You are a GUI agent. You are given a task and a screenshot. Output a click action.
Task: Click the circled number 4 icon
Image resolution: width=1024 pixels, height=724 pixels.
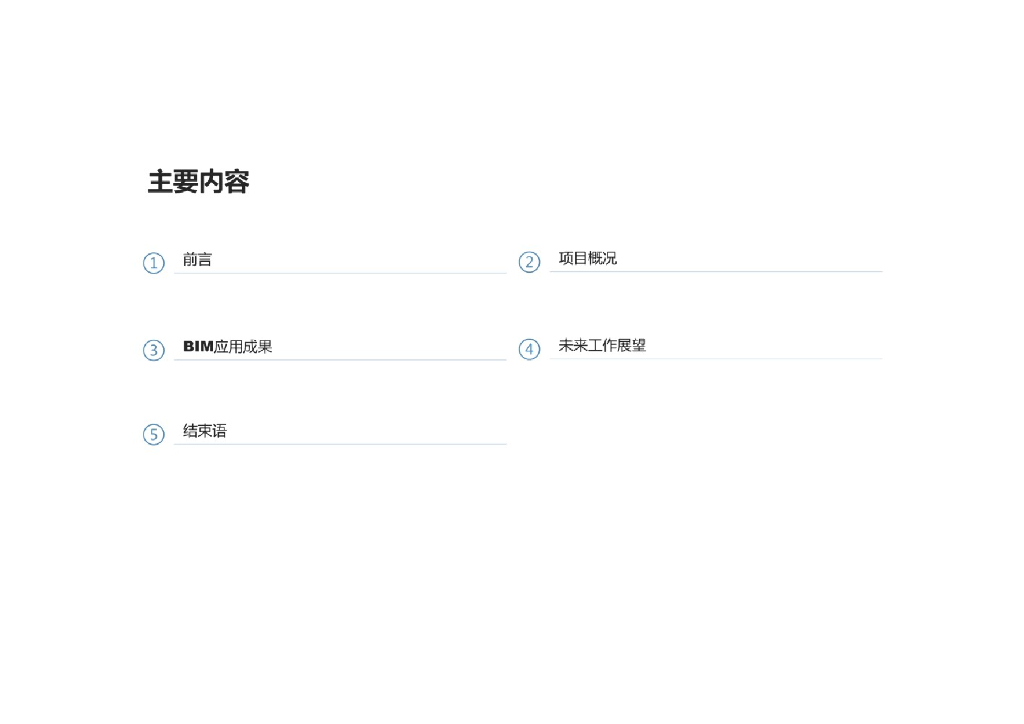pyautogui.click(x=529, y=349)
